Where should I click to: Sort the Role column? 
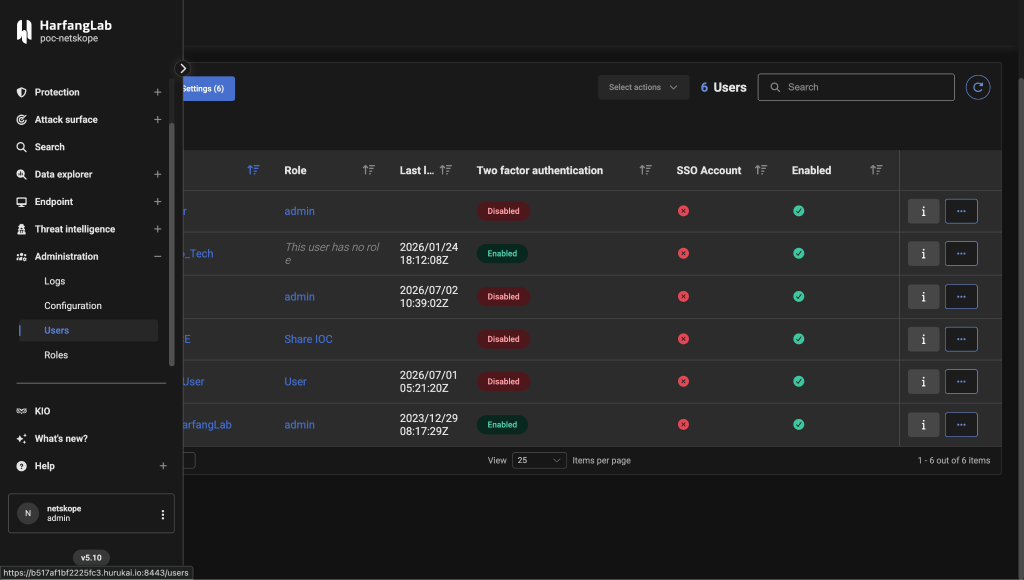[x=368, y=170]
